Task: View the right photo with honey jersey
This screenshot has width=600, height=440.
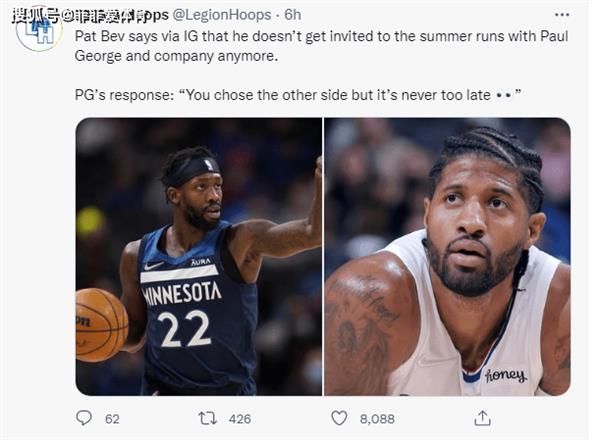Action: coord(447,257)
